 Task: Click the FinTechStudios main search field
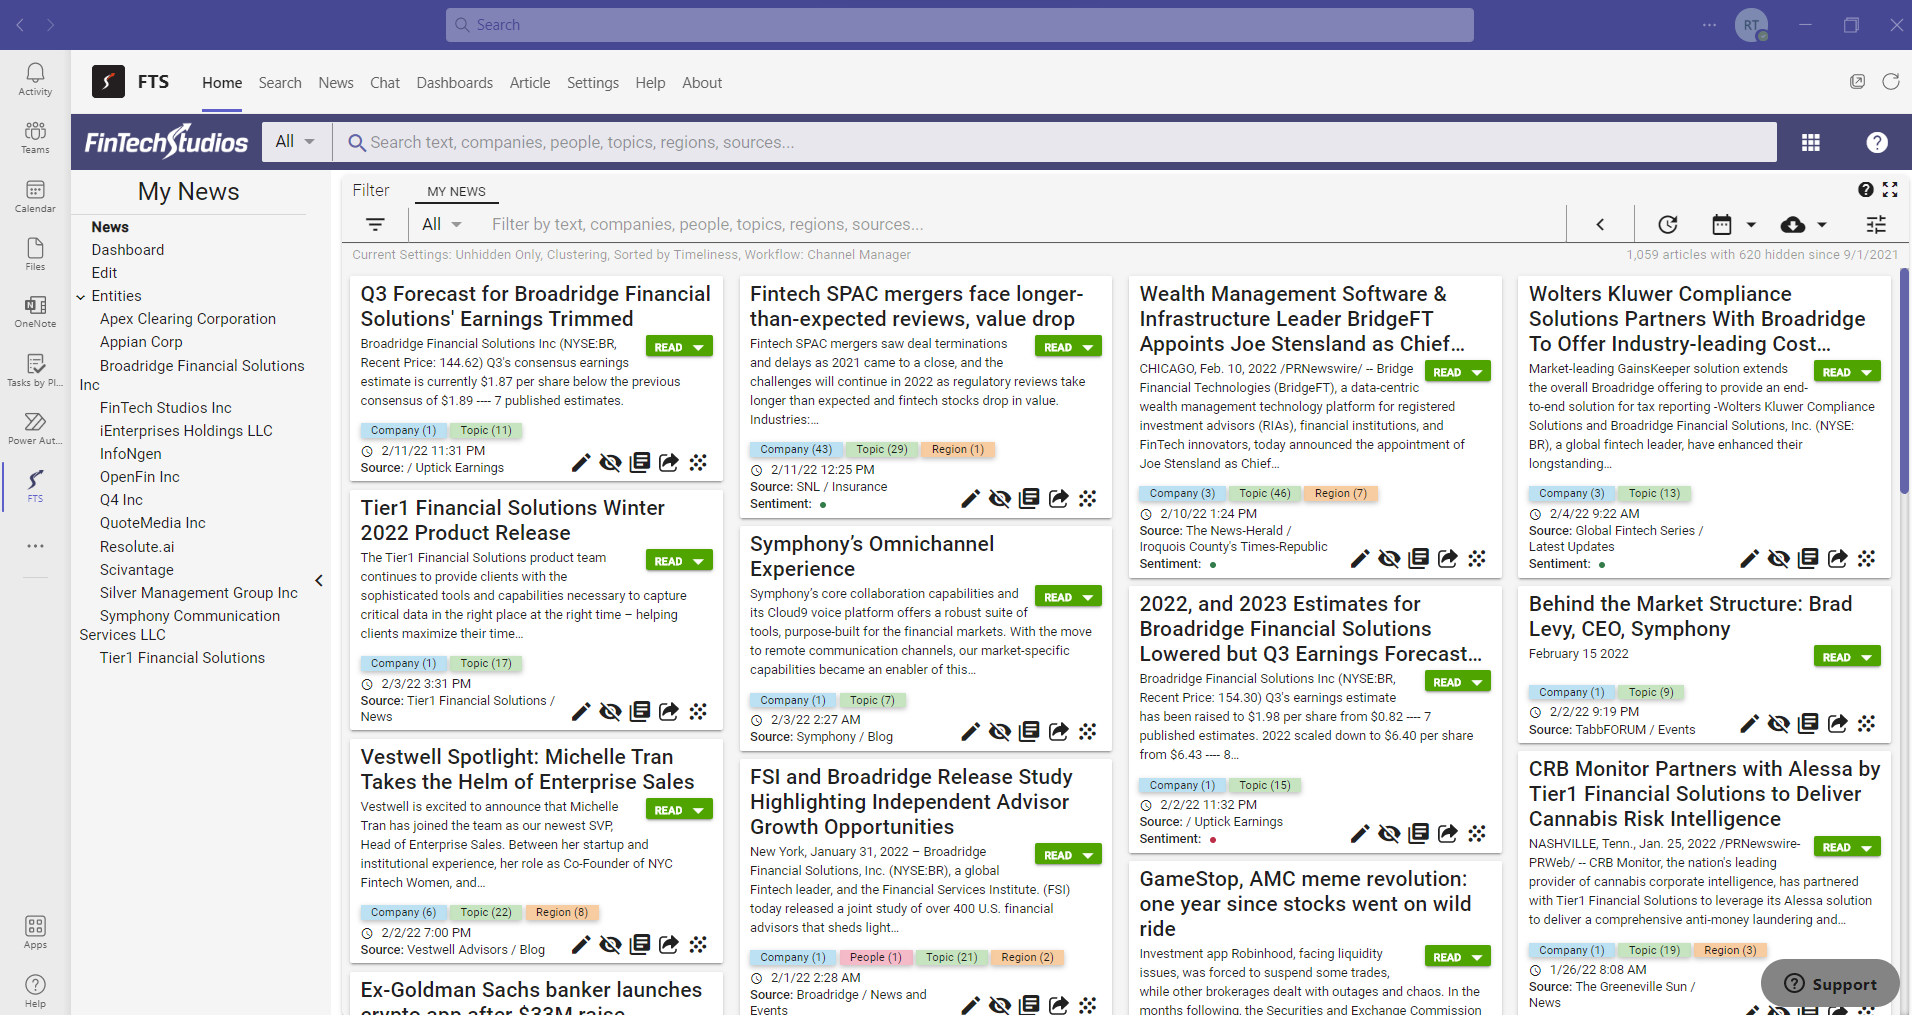(x=1055, y=142)
